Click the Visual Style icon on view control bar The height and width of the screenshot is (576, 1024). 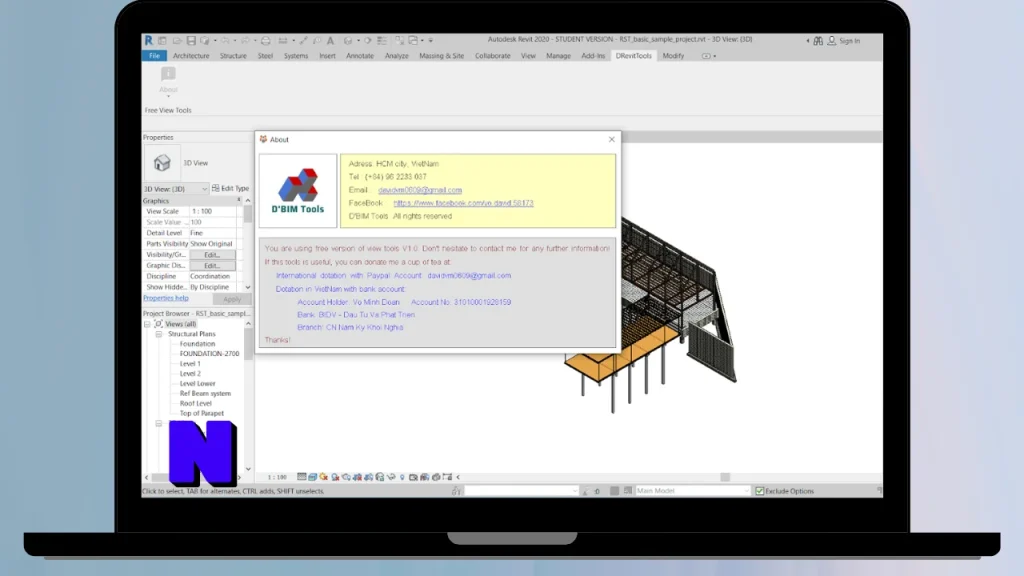click(x=313, y=477)
